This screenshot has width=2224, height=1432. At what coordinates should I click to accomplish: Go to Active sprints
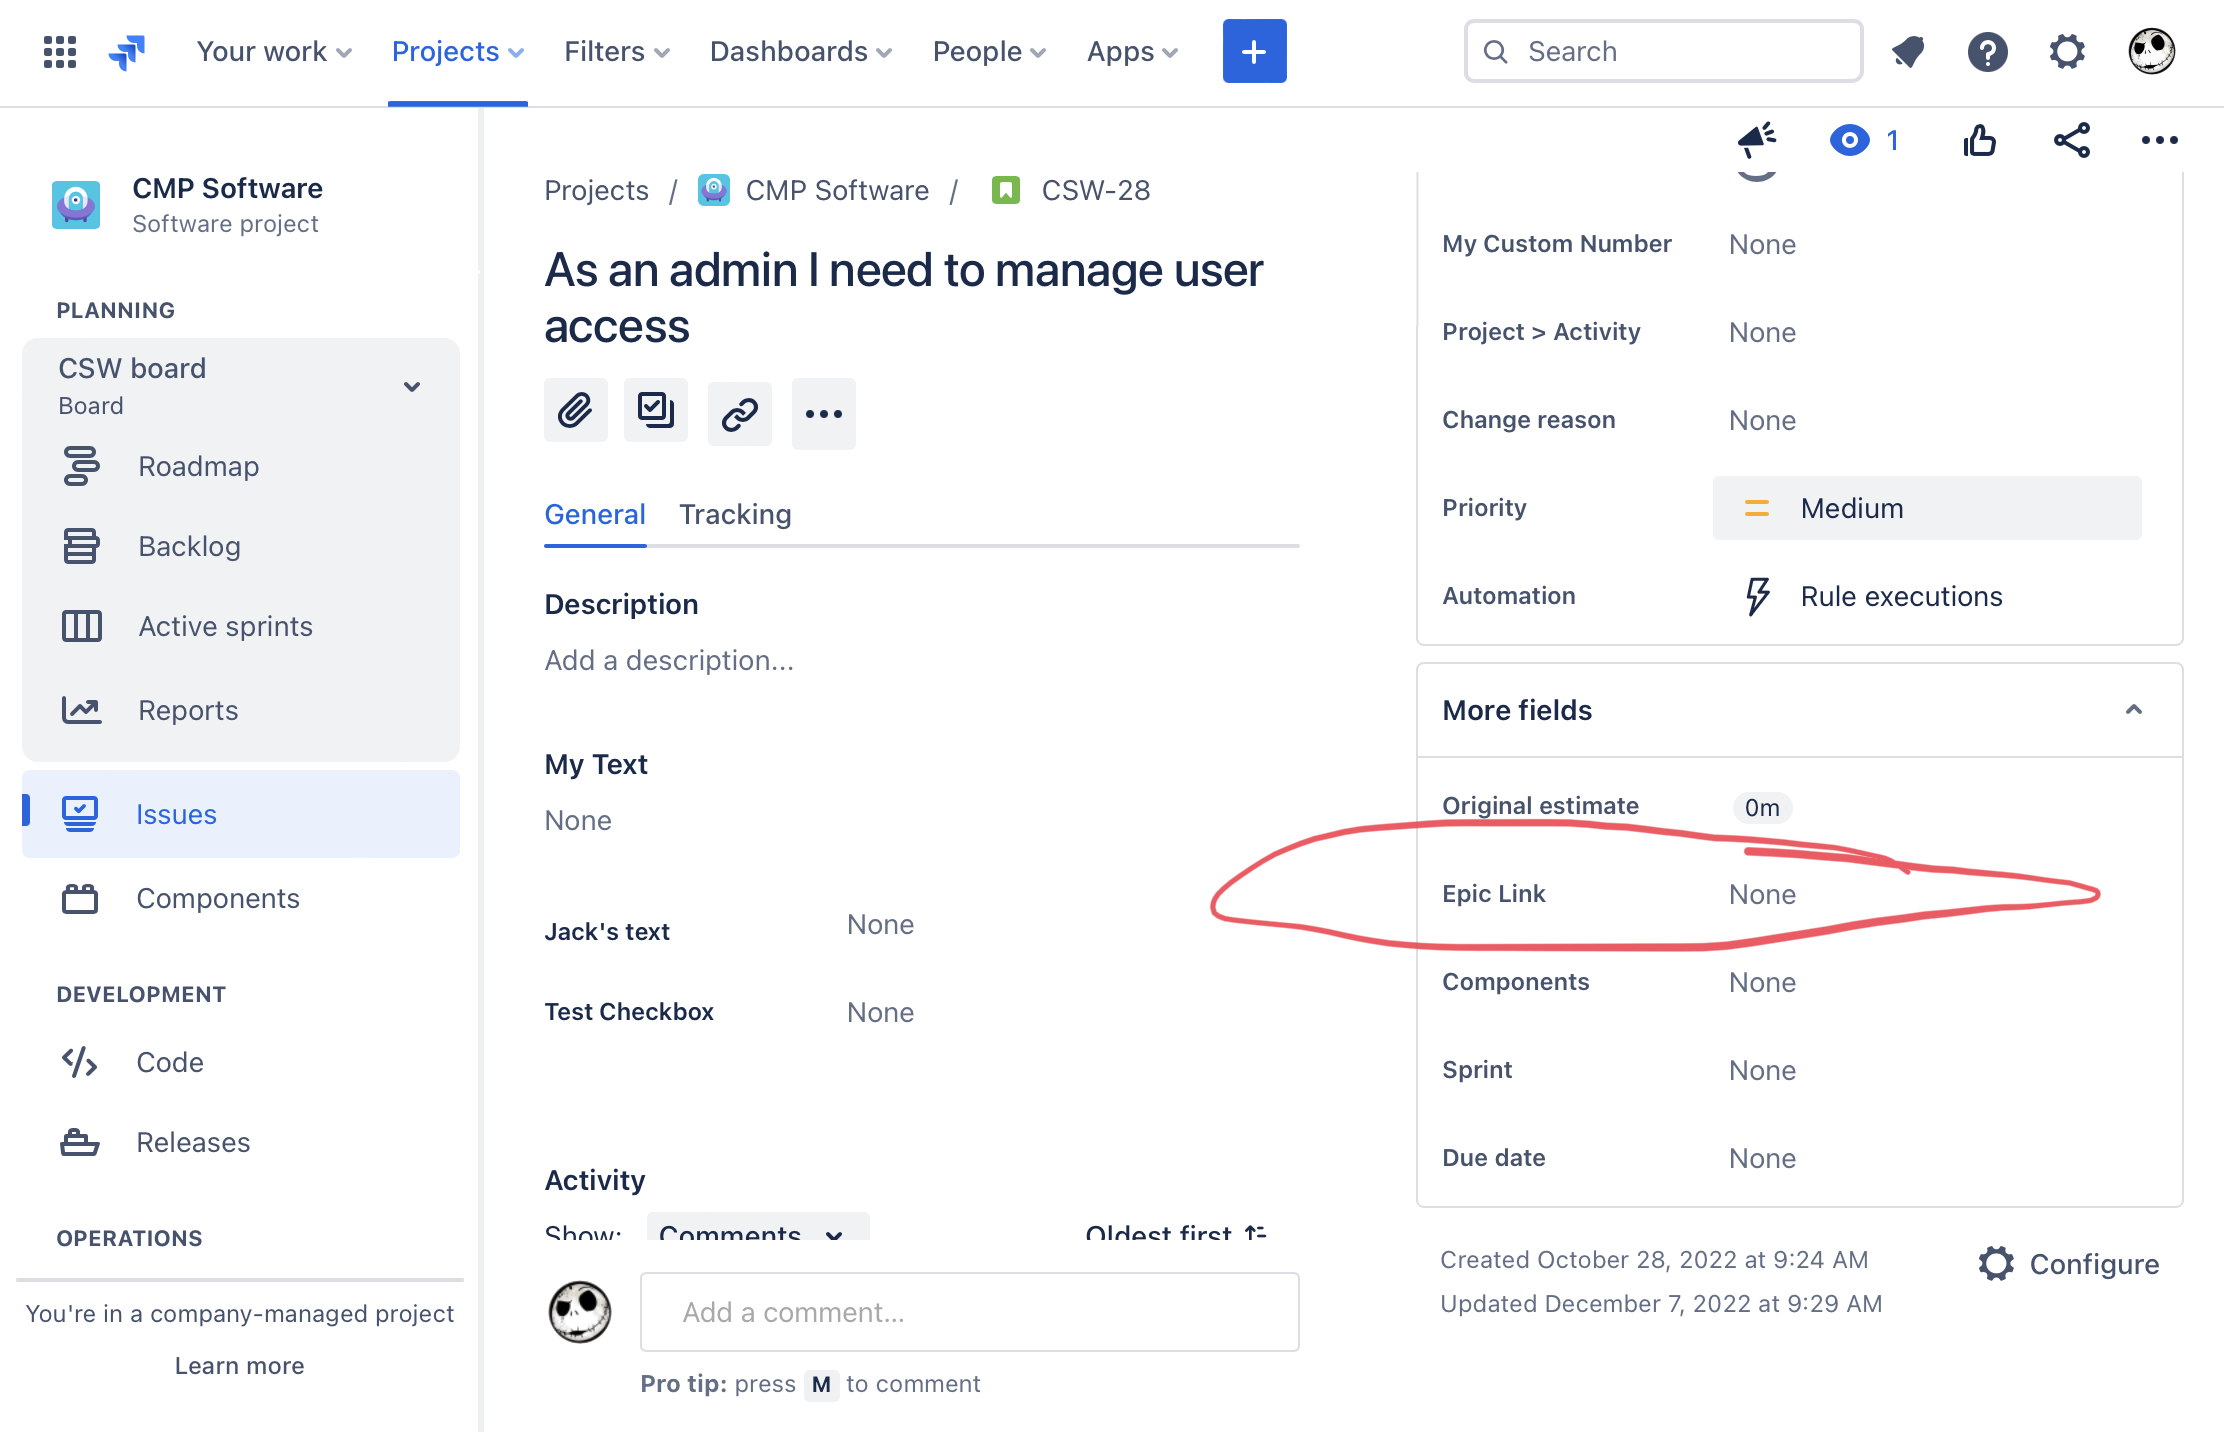point(224,626)
